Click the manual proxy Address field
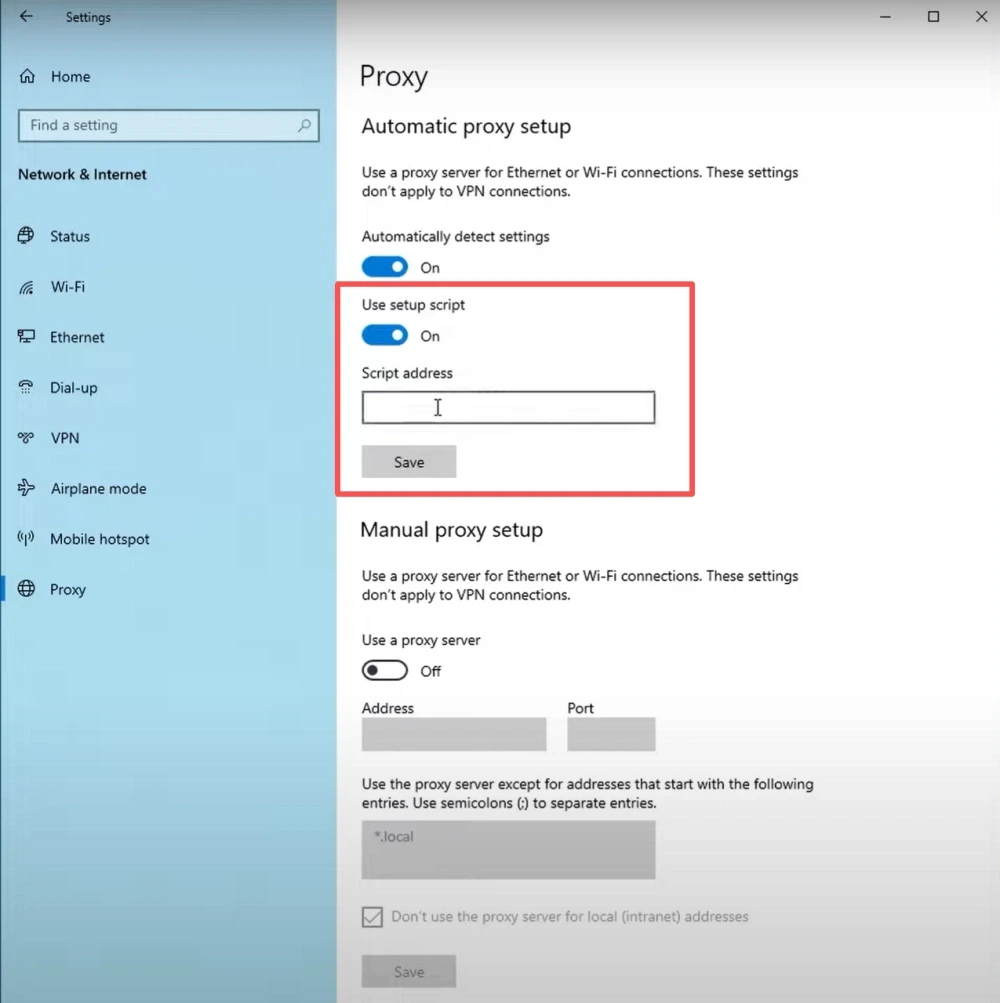This screenshot has height=1003, width=1000. pyautogui.click(x=454, y=734)
